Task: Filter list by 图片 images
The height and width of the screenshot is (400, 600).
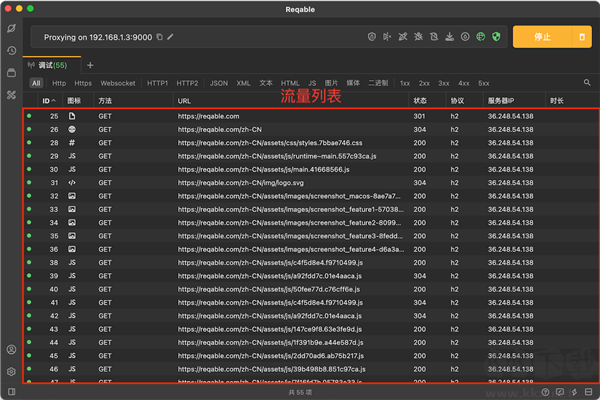Action: click(x=331, y=83)
